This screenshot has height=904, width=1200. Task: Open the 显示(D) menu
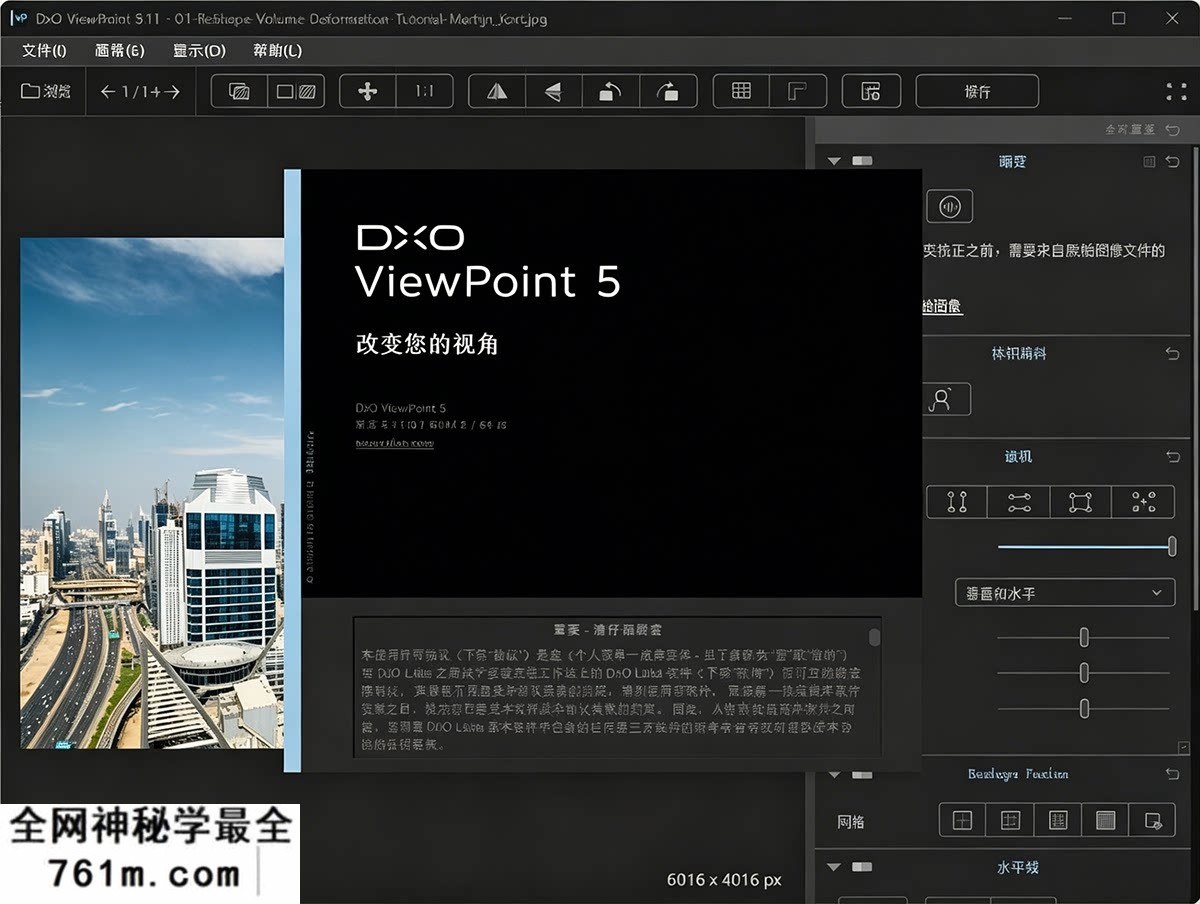[199, 50]
